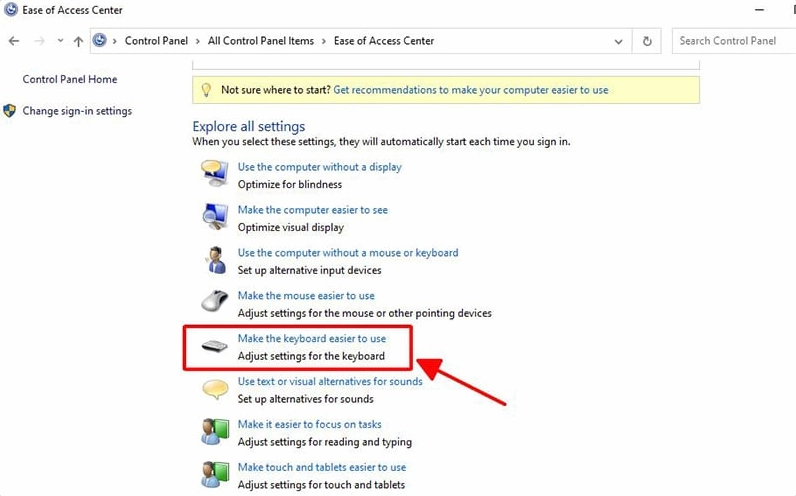Viewport: 796px width, 496px height.
Task: Expand chevron after All Control Panel Items
Action: [324, 41]
